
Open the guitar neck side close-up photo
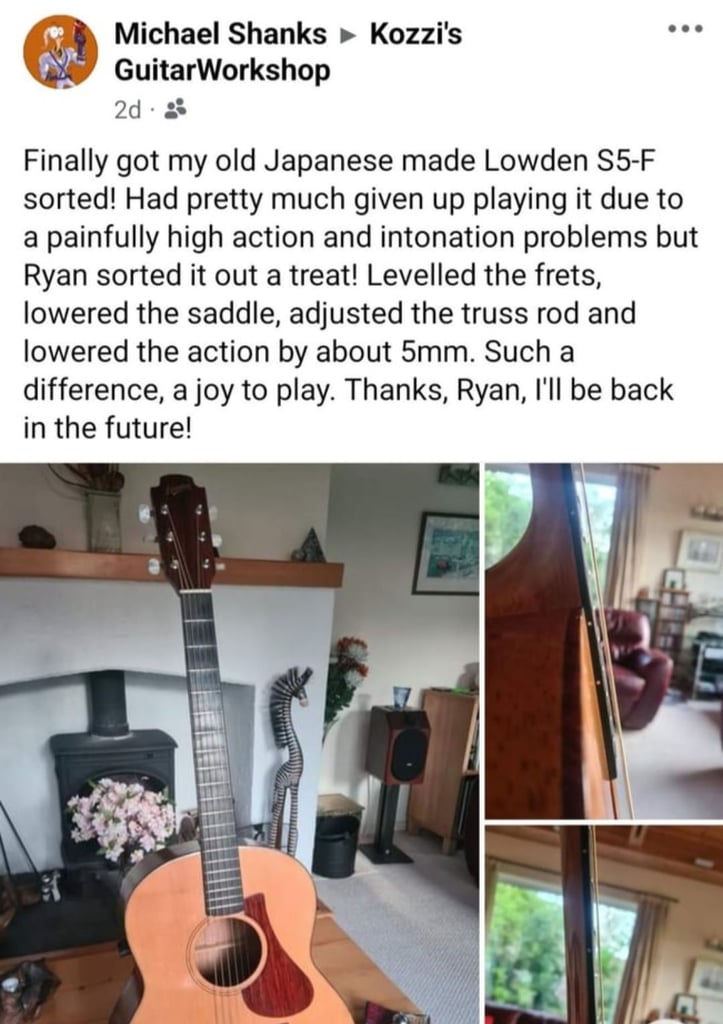click(x=604, y=641)
